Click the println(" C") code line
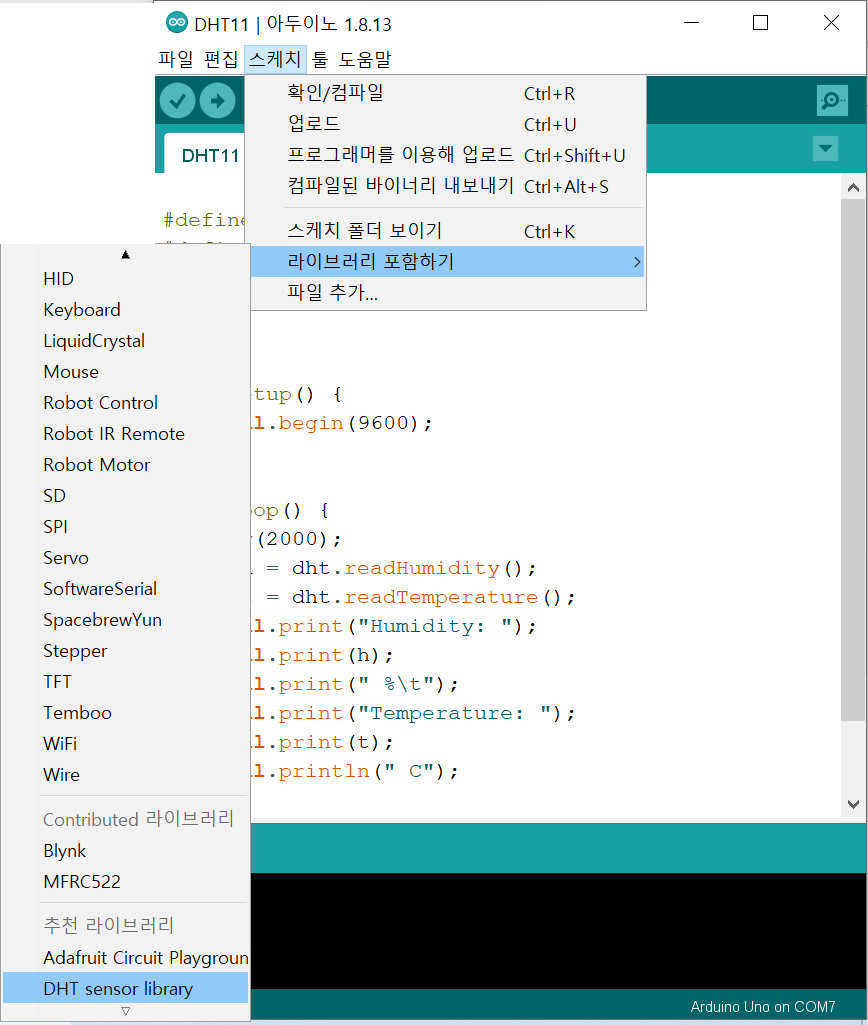Screen dimensions: 868x1025 [x=356, y=771]
